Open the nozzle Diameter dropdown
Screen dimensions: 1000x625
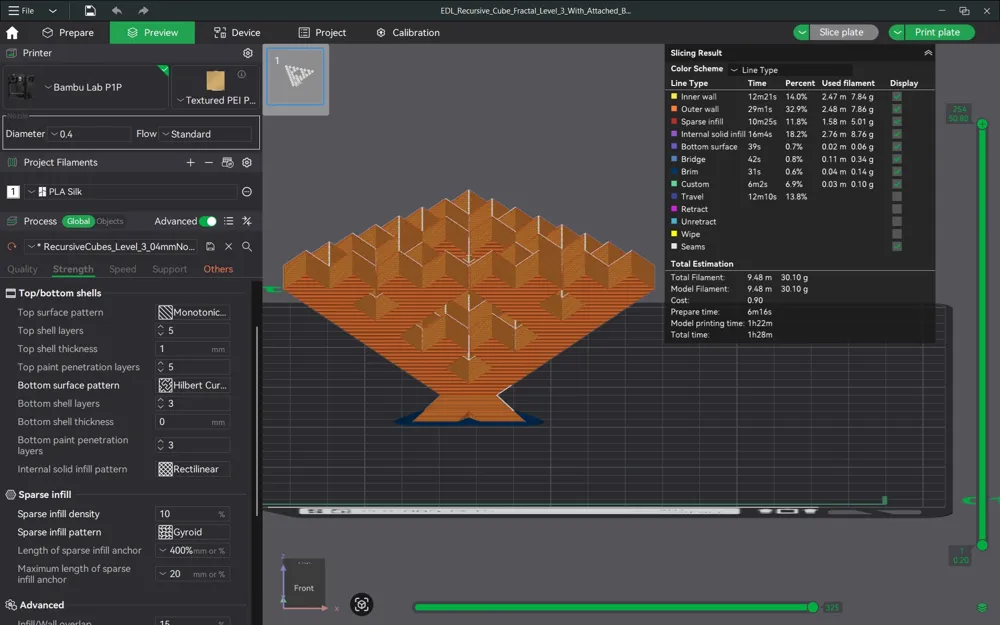point(89,134)
